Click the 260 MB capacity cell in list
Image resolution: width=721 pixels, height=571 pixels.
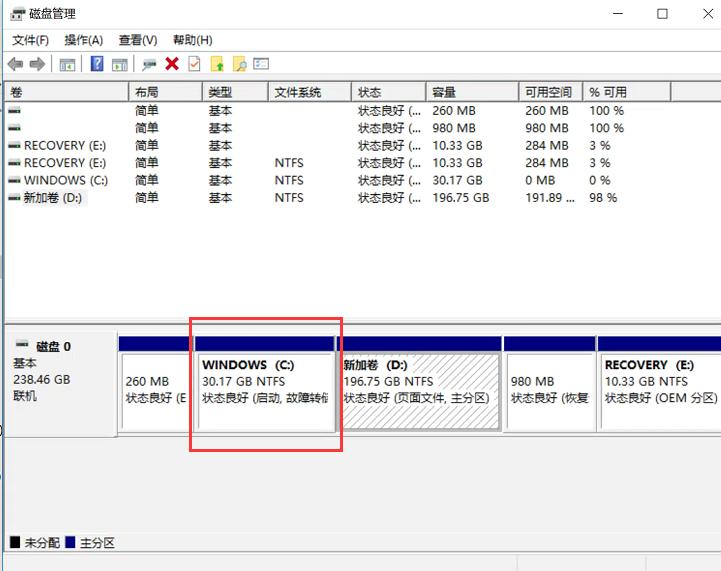(454, 111)
